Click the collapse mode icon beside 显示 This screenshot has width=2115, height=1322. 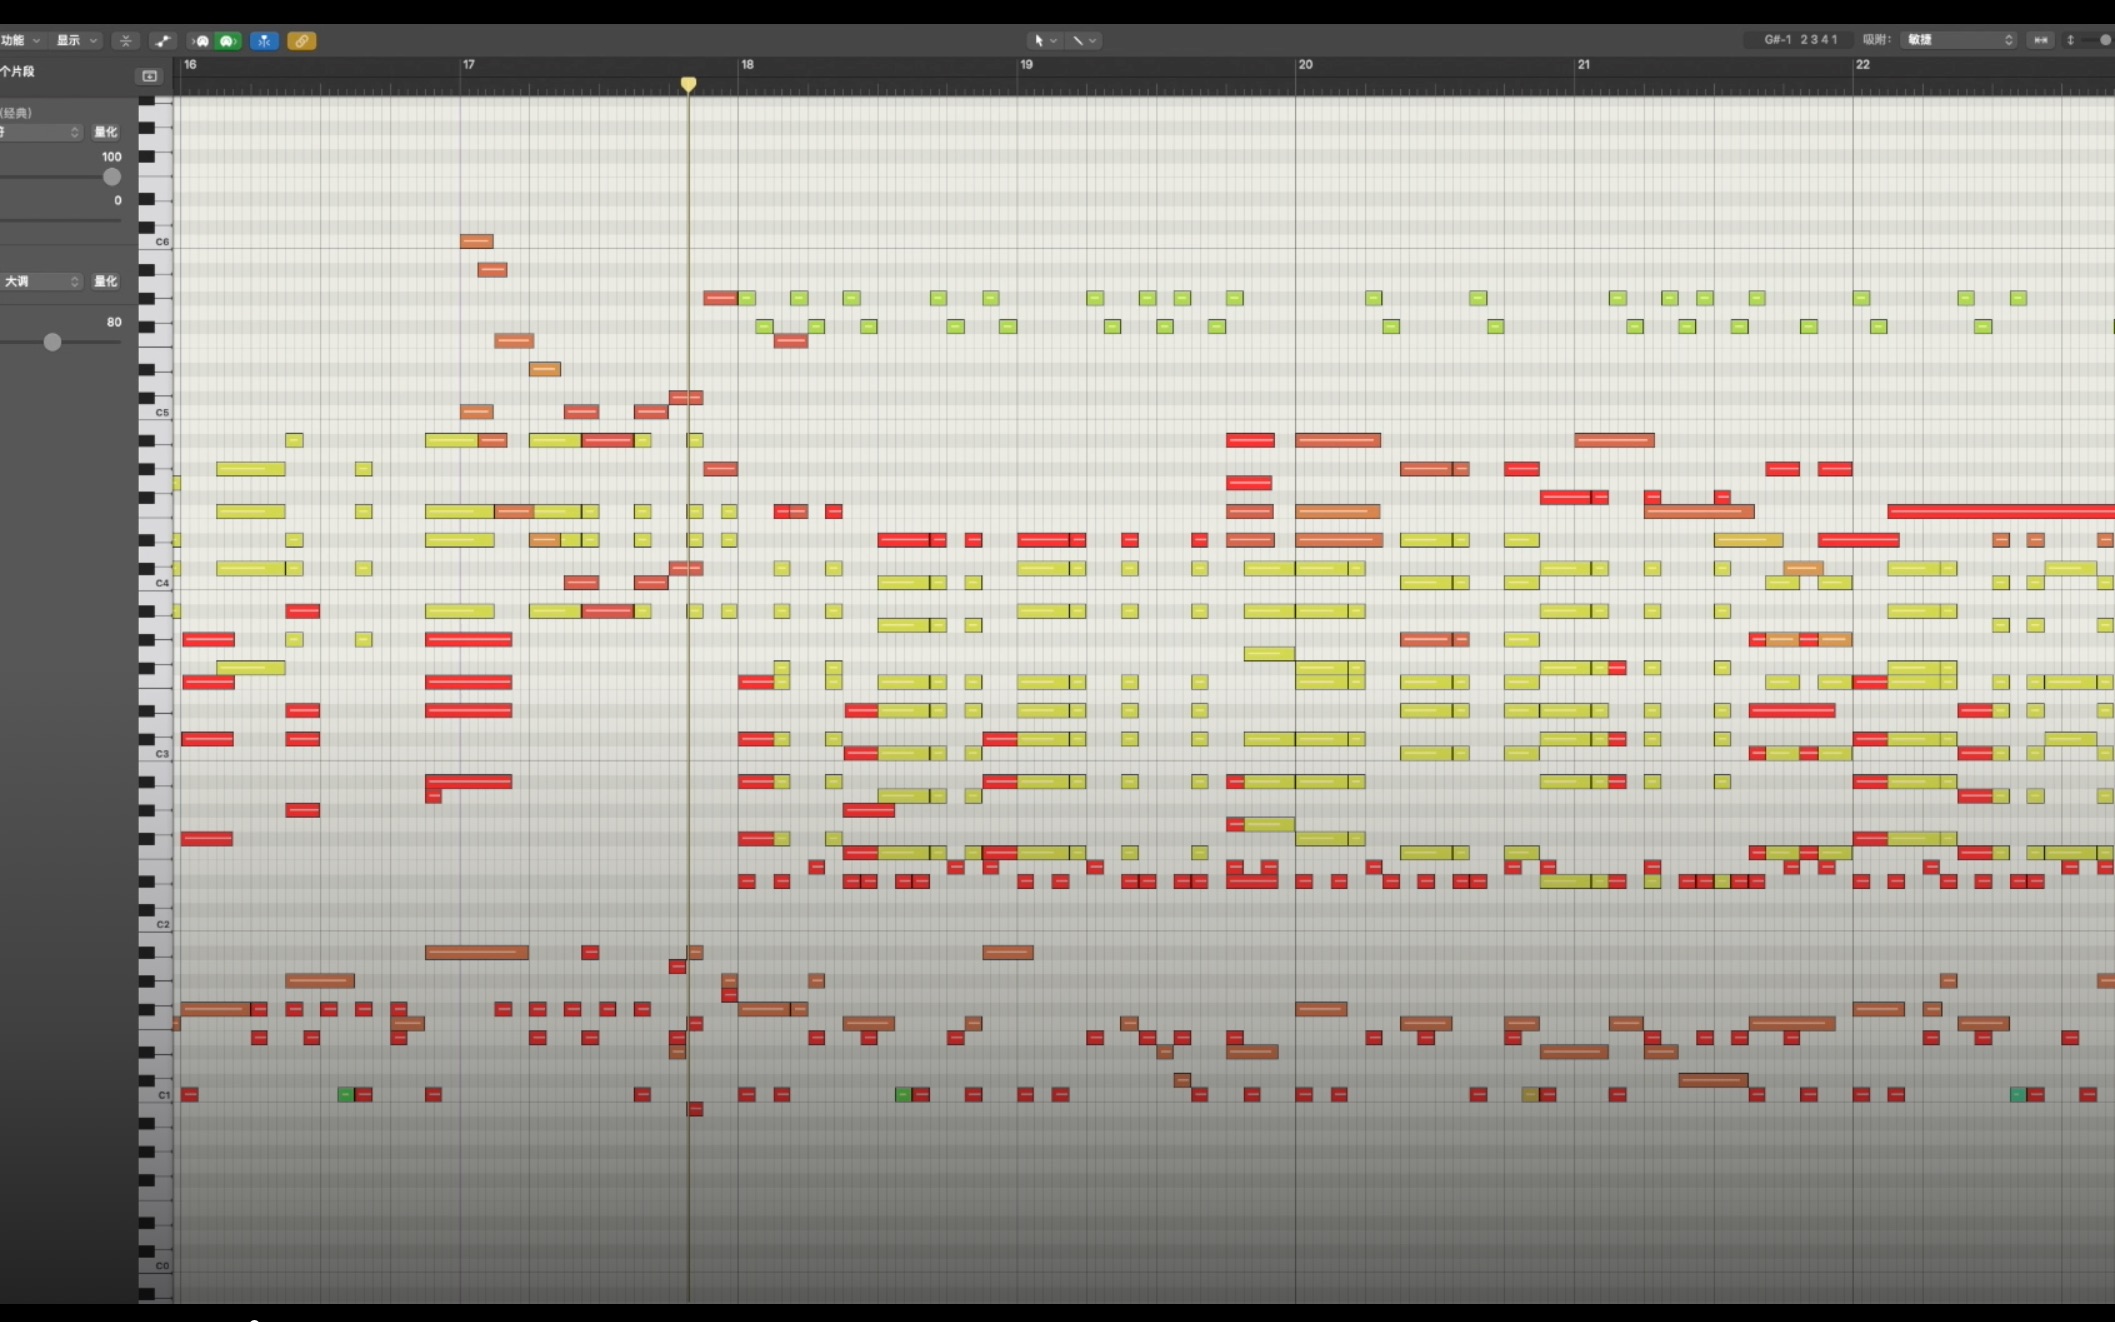[x=125, y=41]
